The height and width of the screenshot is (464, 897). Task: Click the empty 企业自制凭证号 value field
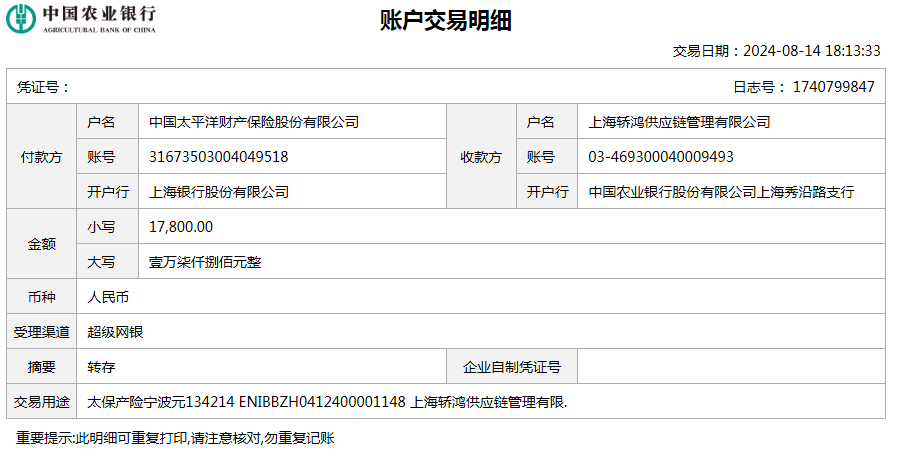731,367
